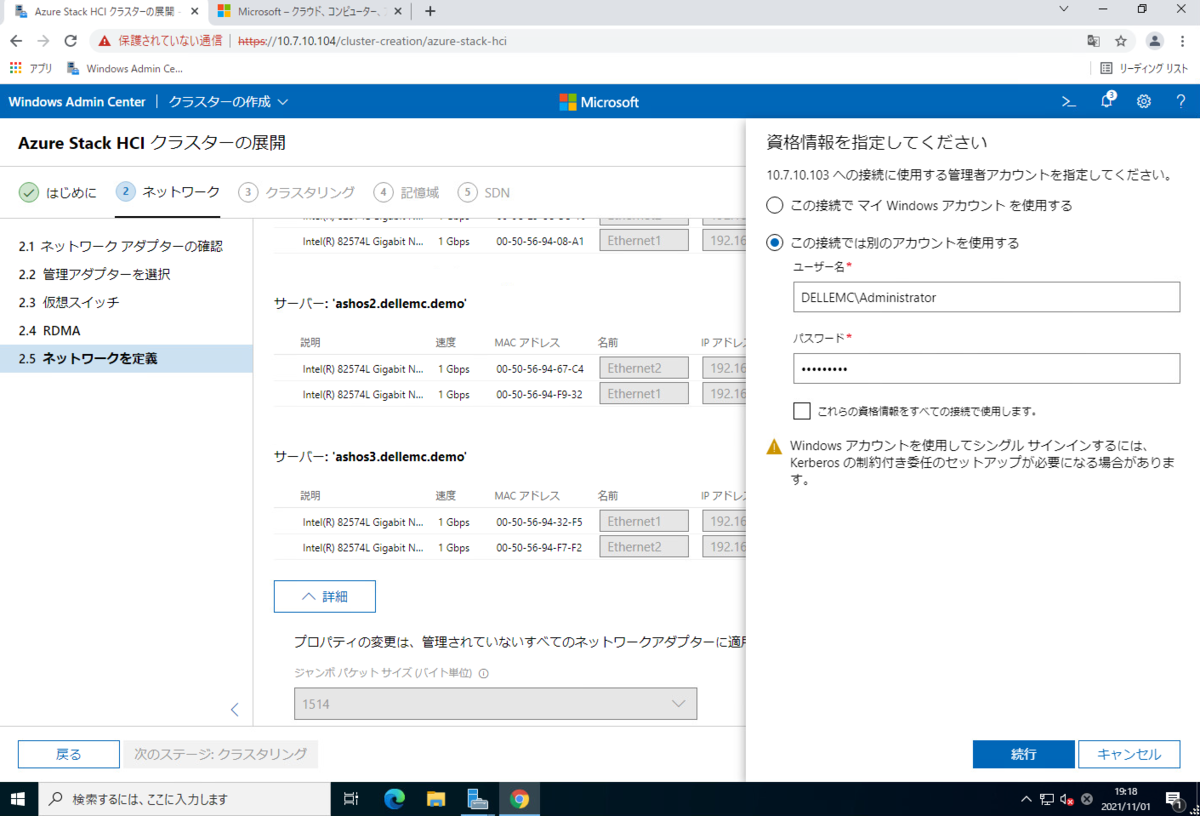1200x816 pixels.
Task: Select the ネットワーク step tab
Action: tap(168, 193)
